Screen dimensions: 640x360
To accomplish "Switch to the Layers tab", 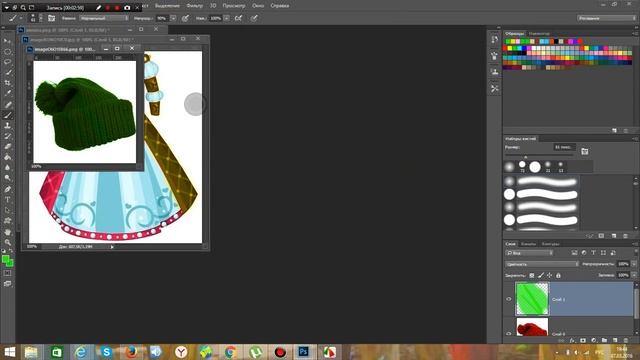I will pos(511,244).
